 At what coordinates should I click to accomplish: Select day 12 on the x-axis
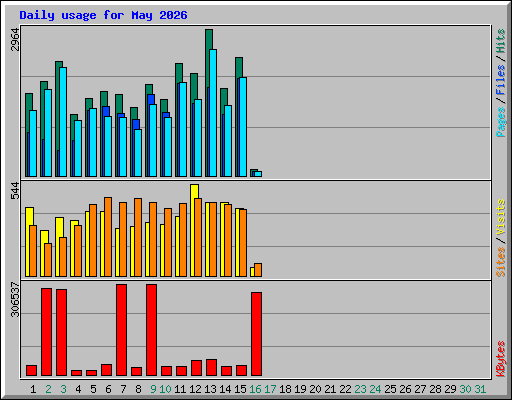click(195, 389)
